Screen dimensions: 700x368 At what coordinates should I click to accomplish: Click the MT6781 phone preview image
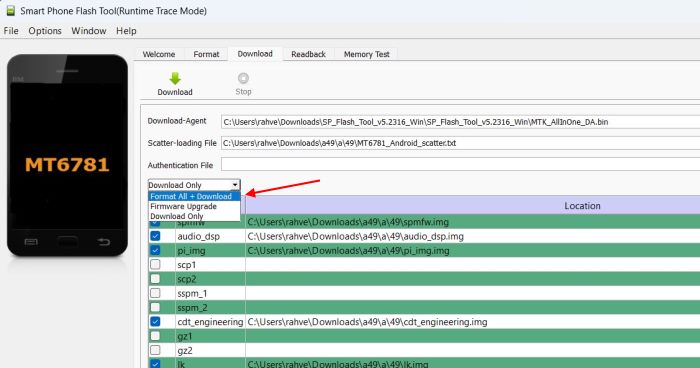[67, 155]
